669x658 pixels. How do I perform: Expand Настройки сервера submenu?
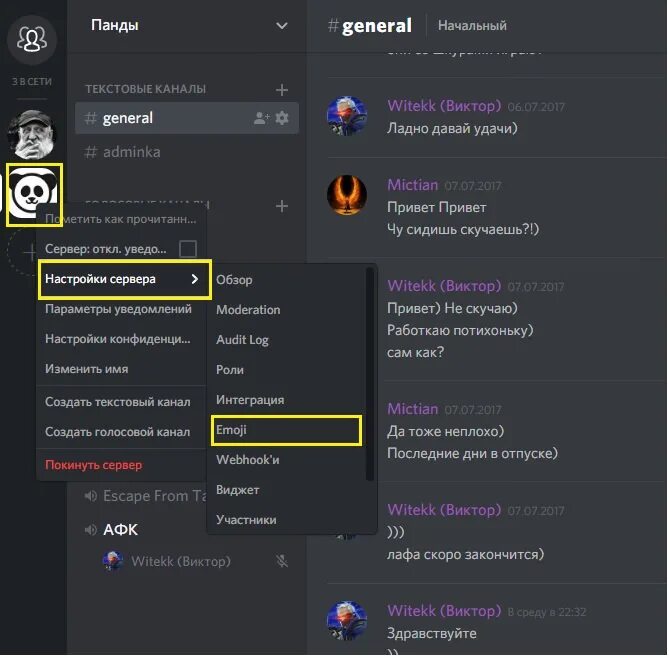coord(125,279)
